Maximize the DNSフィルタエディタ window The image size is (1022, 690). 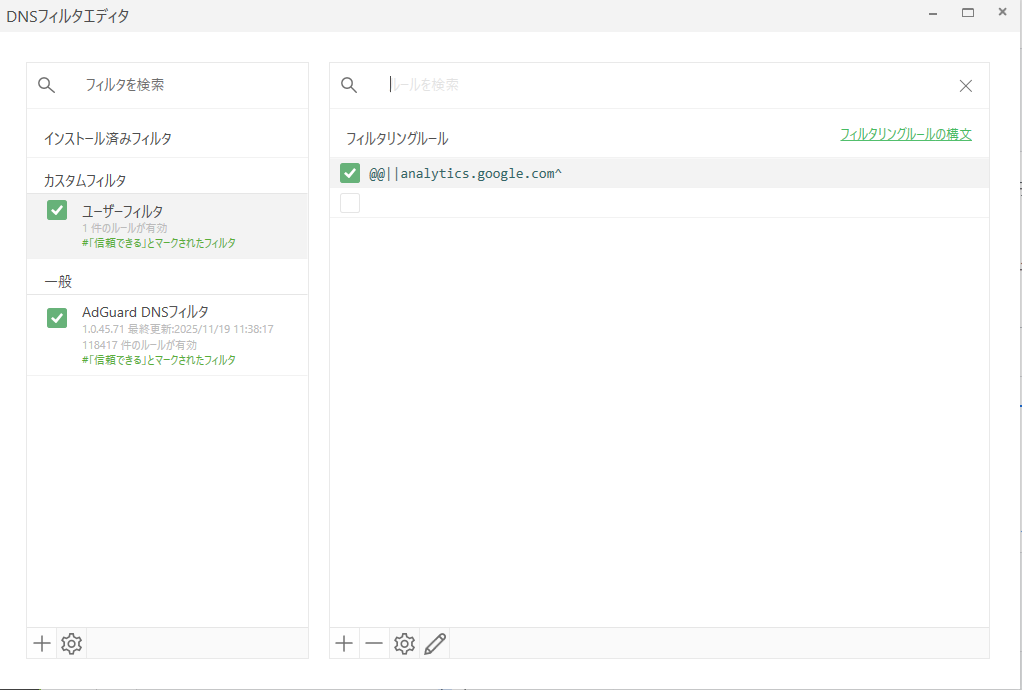(x=967, y=13)
